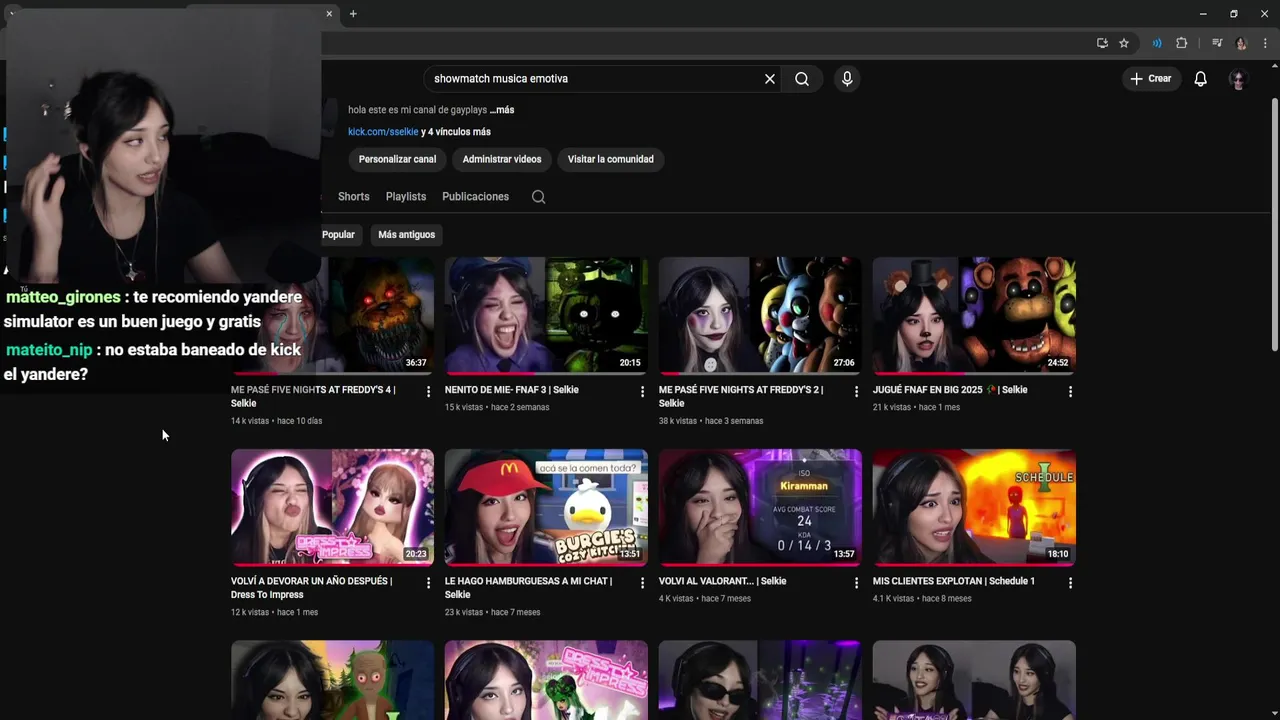The height and width of the screenshot is (720, 1280).
Task: Click Visitar la comunidad button
Action: coord(610,159)
